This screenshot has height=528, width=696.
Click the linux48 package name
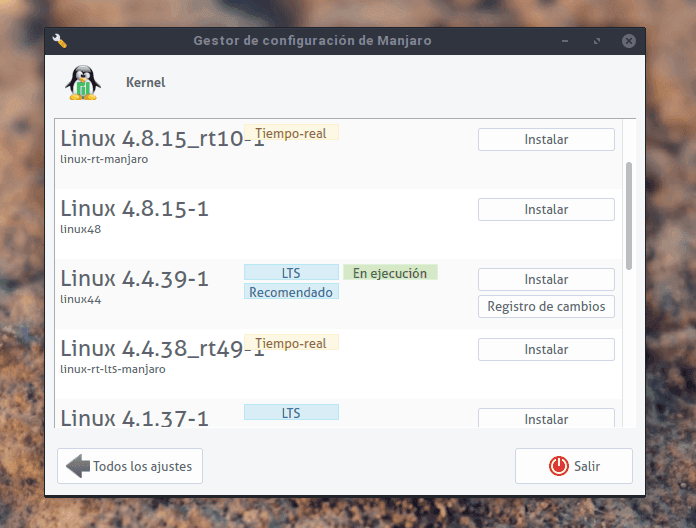click(81, 229)
